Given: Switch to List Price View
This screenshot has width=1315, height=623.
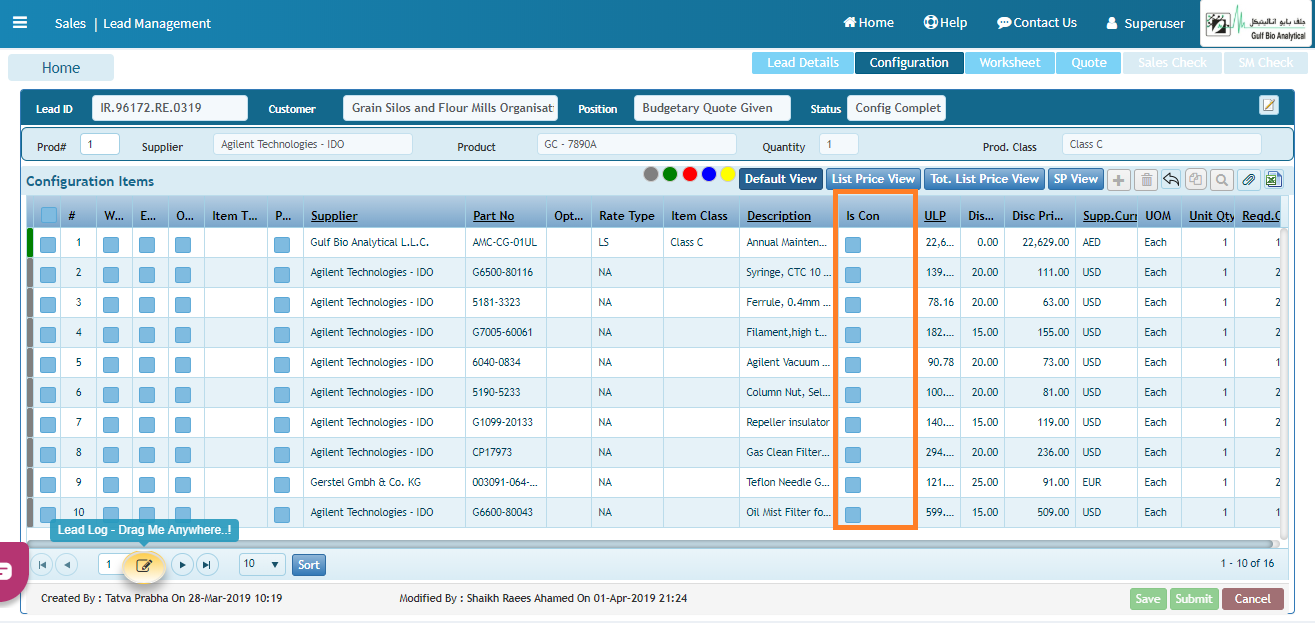Looking at the screenshot, I should 873,179.
